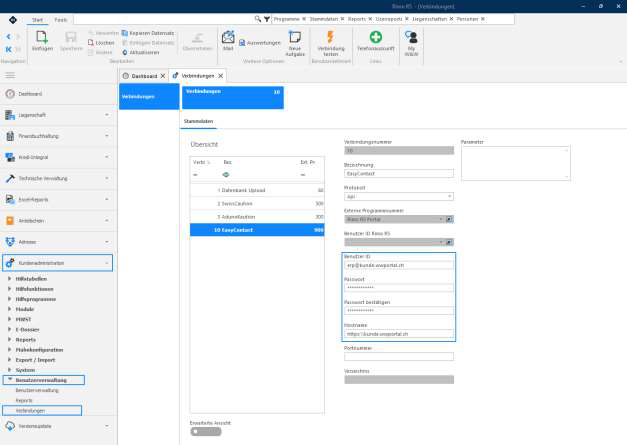Open Kundenadministration sidebar section

pos(58,263)
